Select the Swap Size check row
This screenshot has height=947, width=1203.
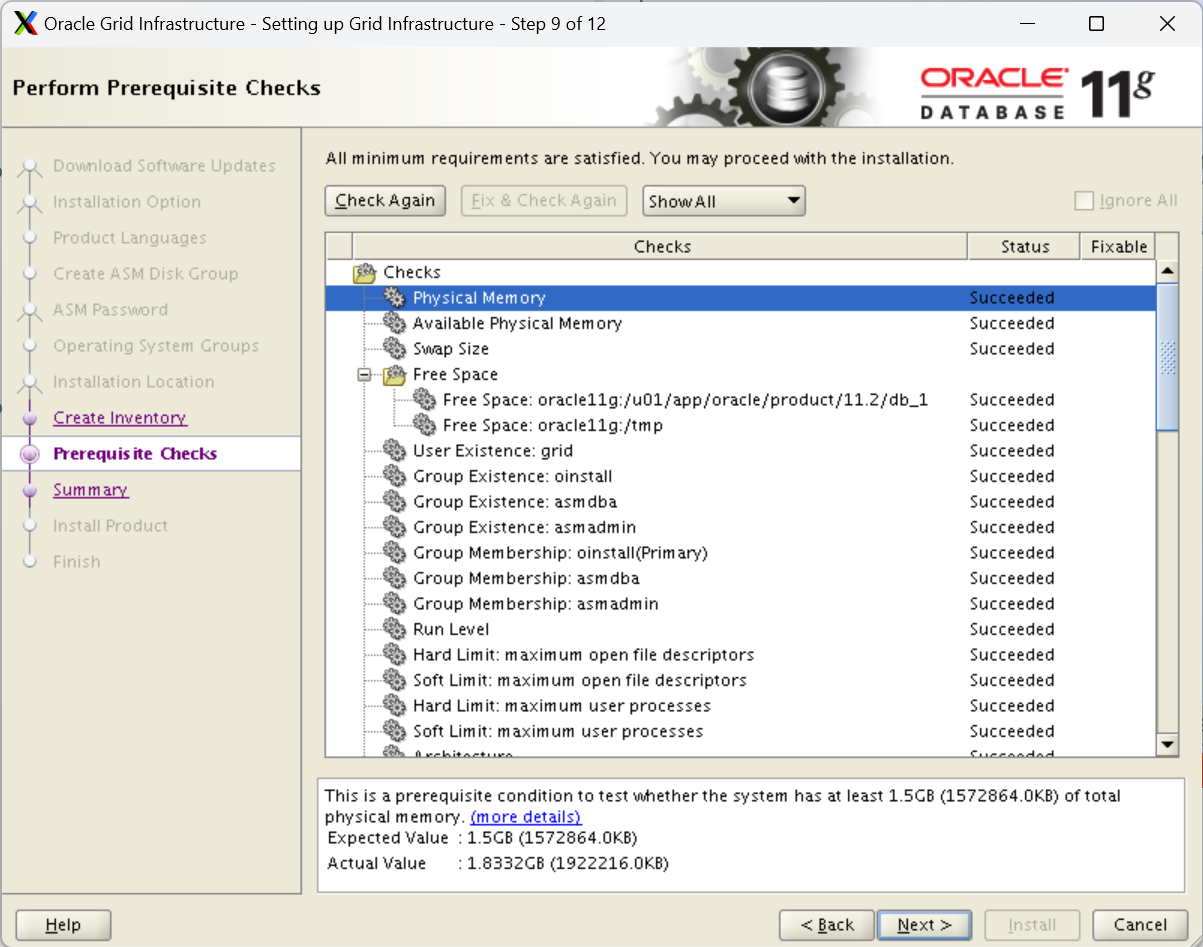pos(740,348)
